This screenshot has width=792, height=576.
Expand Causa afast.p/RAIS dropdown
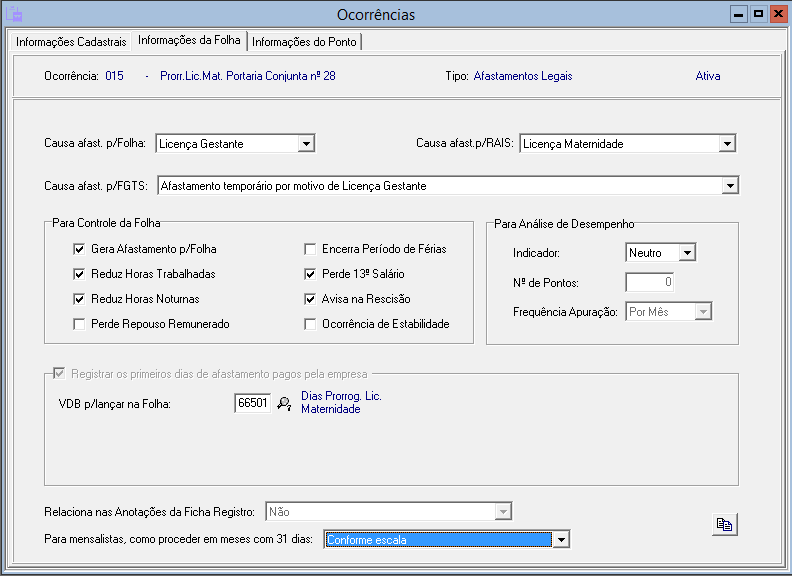click(x=727, y=144)
